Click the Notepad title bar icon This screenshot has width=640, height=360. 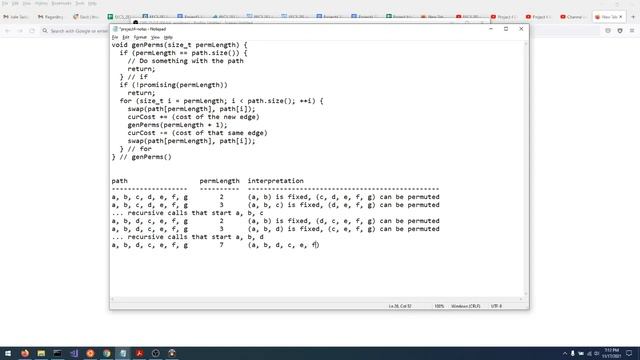point(115,29)
